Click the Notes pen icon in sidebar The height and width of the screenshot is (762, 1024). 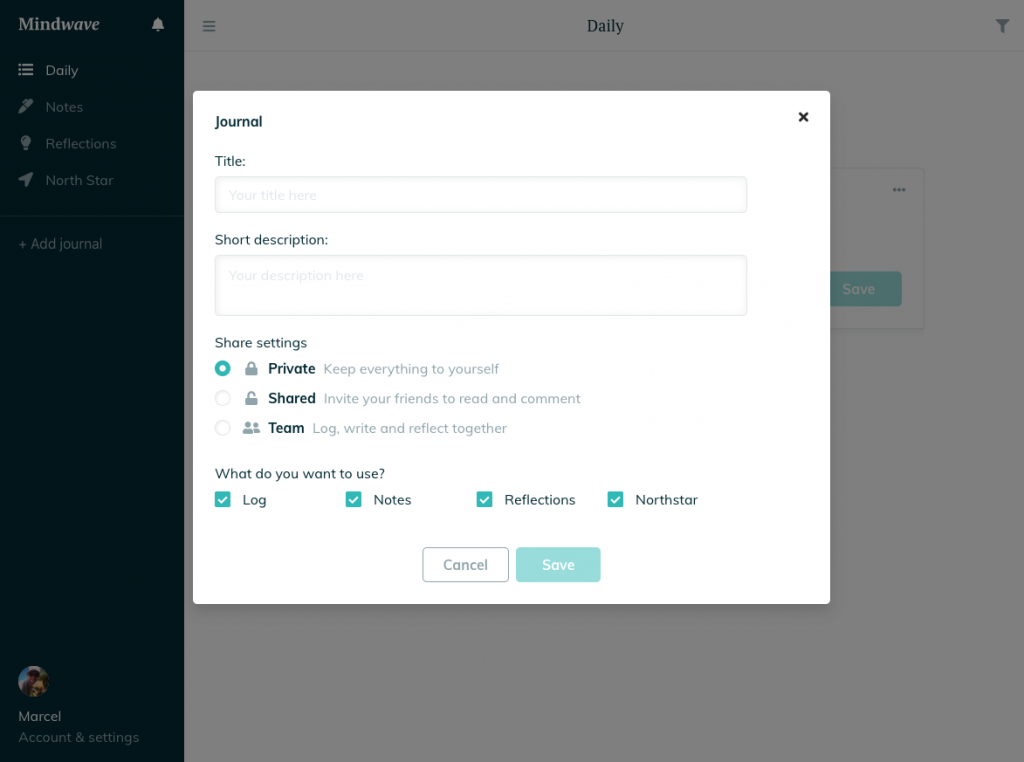click(25, 106)
